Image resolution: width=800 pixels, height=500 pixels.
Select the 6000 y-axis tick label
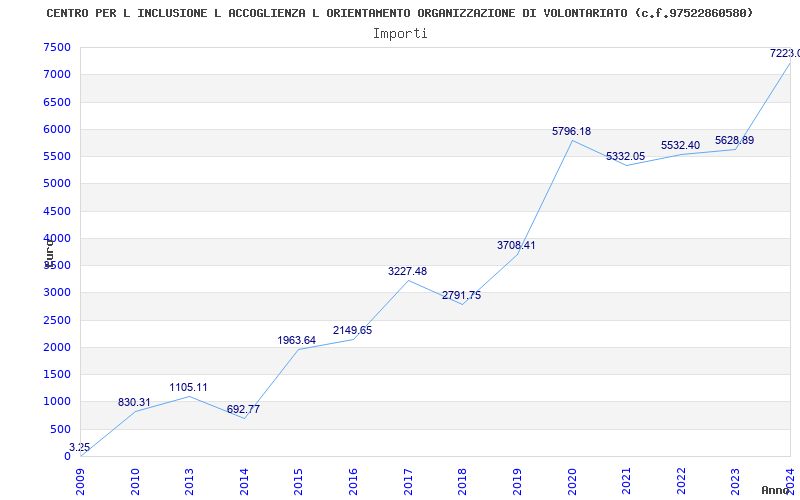pos(57,129)
